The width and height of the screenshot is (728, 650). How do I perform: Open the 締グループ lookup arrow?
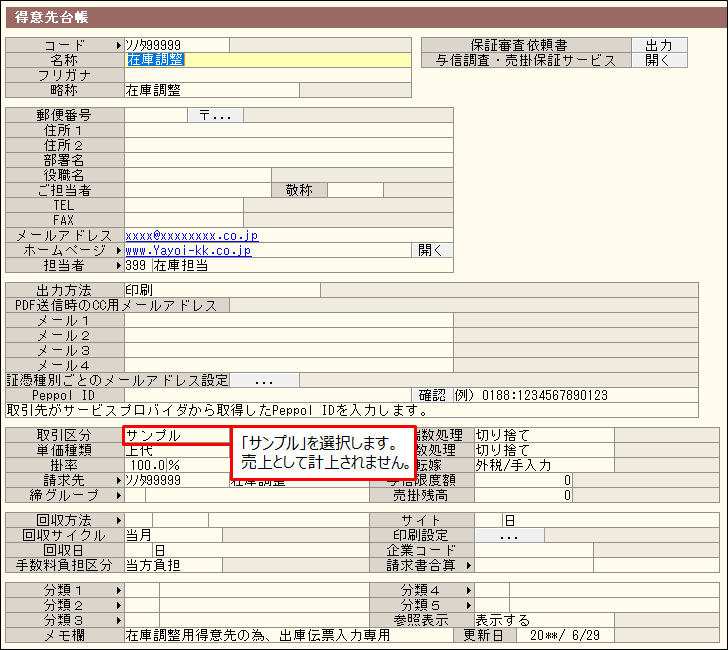click(119, 495)
